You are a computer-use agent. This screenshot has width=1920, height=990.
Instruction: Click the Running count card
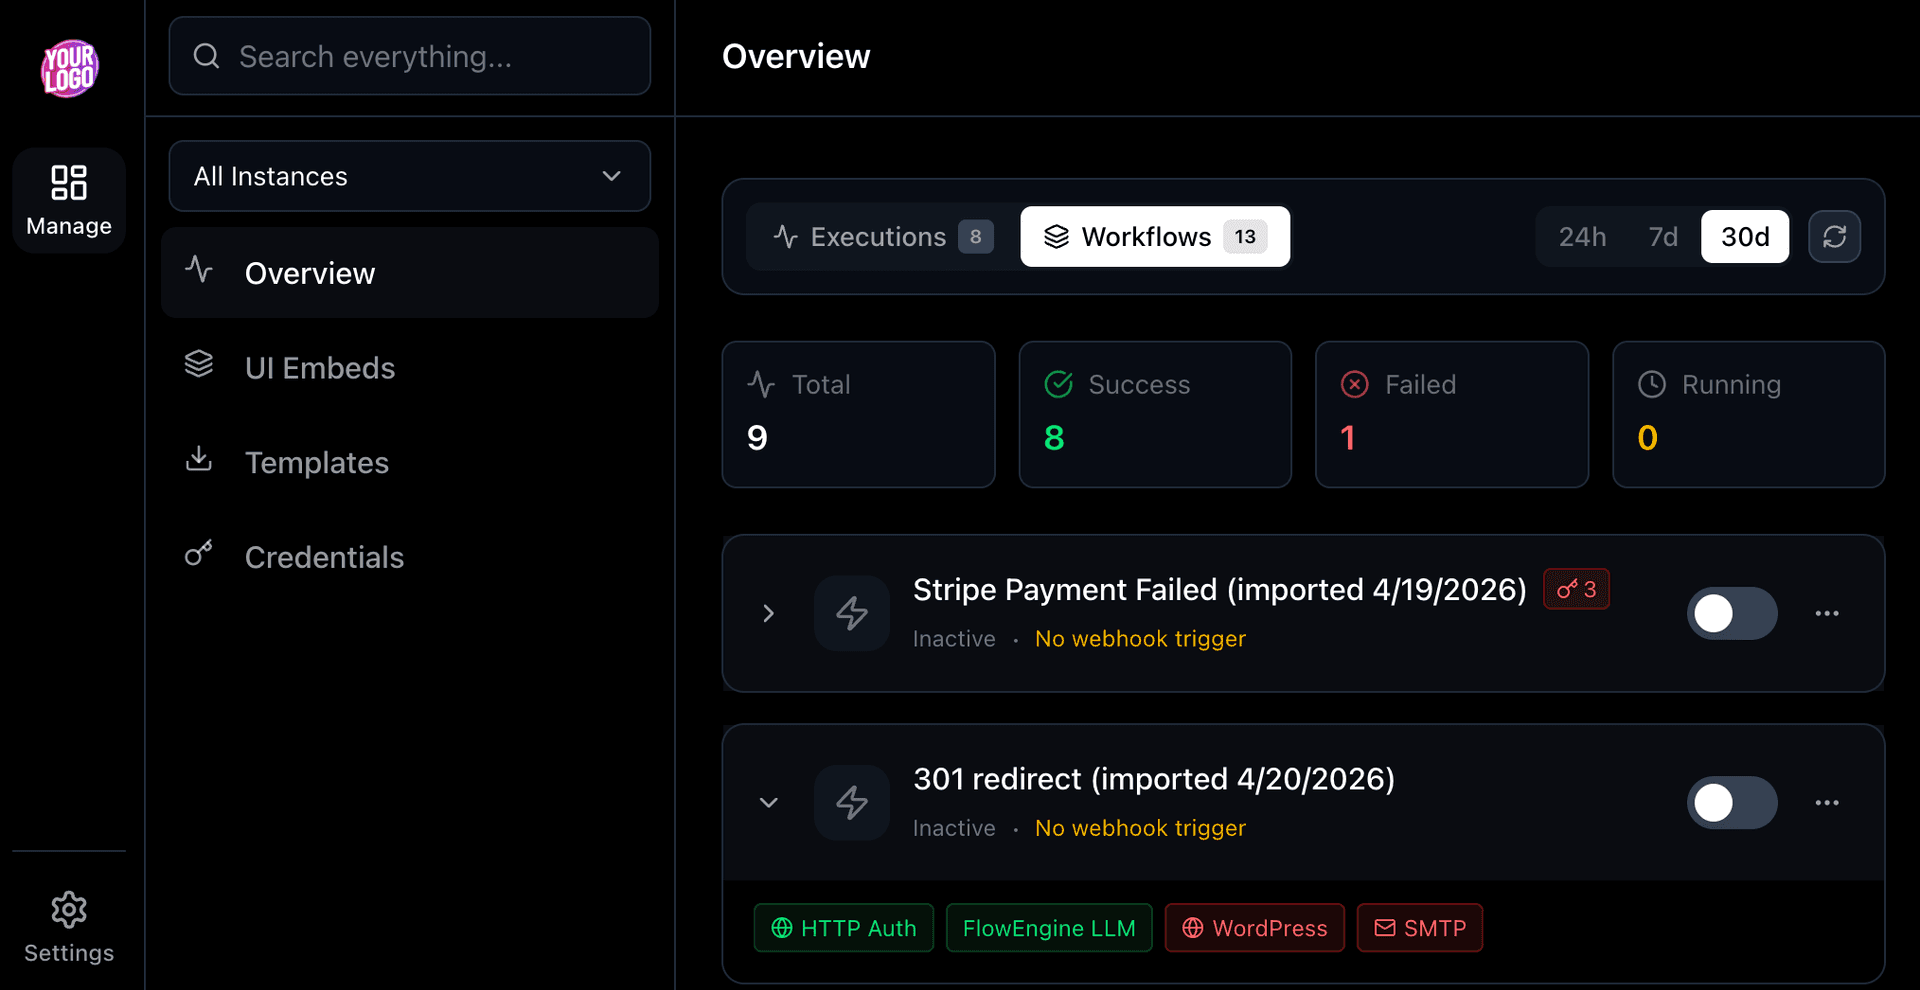(x=1749, y=414)
